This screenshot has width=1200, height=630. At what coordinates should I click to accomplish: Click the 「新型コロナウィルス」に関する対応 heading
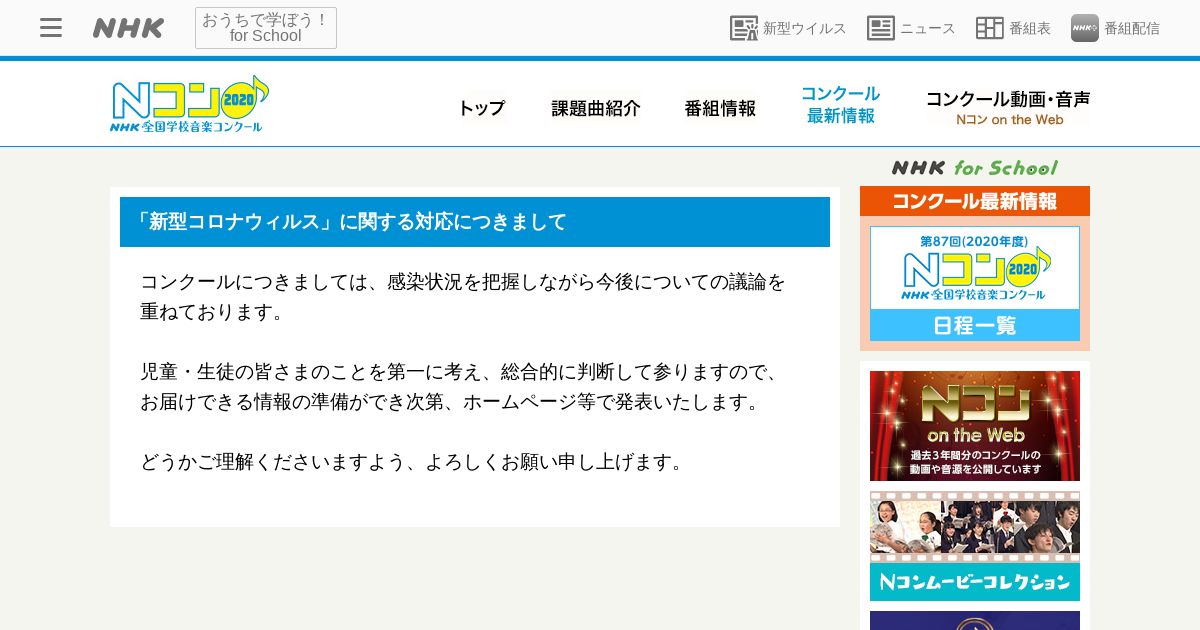coord(475,222)
